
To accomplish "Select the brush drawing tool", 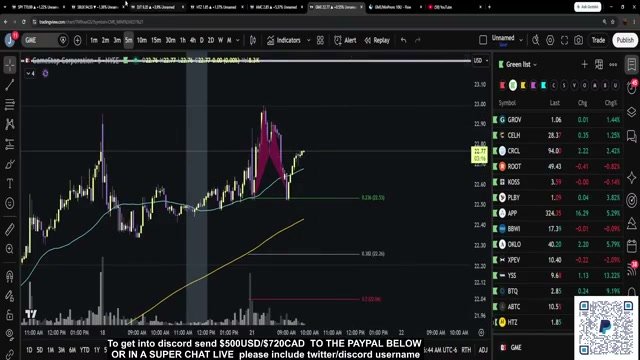I will click(x=10, y=164).
